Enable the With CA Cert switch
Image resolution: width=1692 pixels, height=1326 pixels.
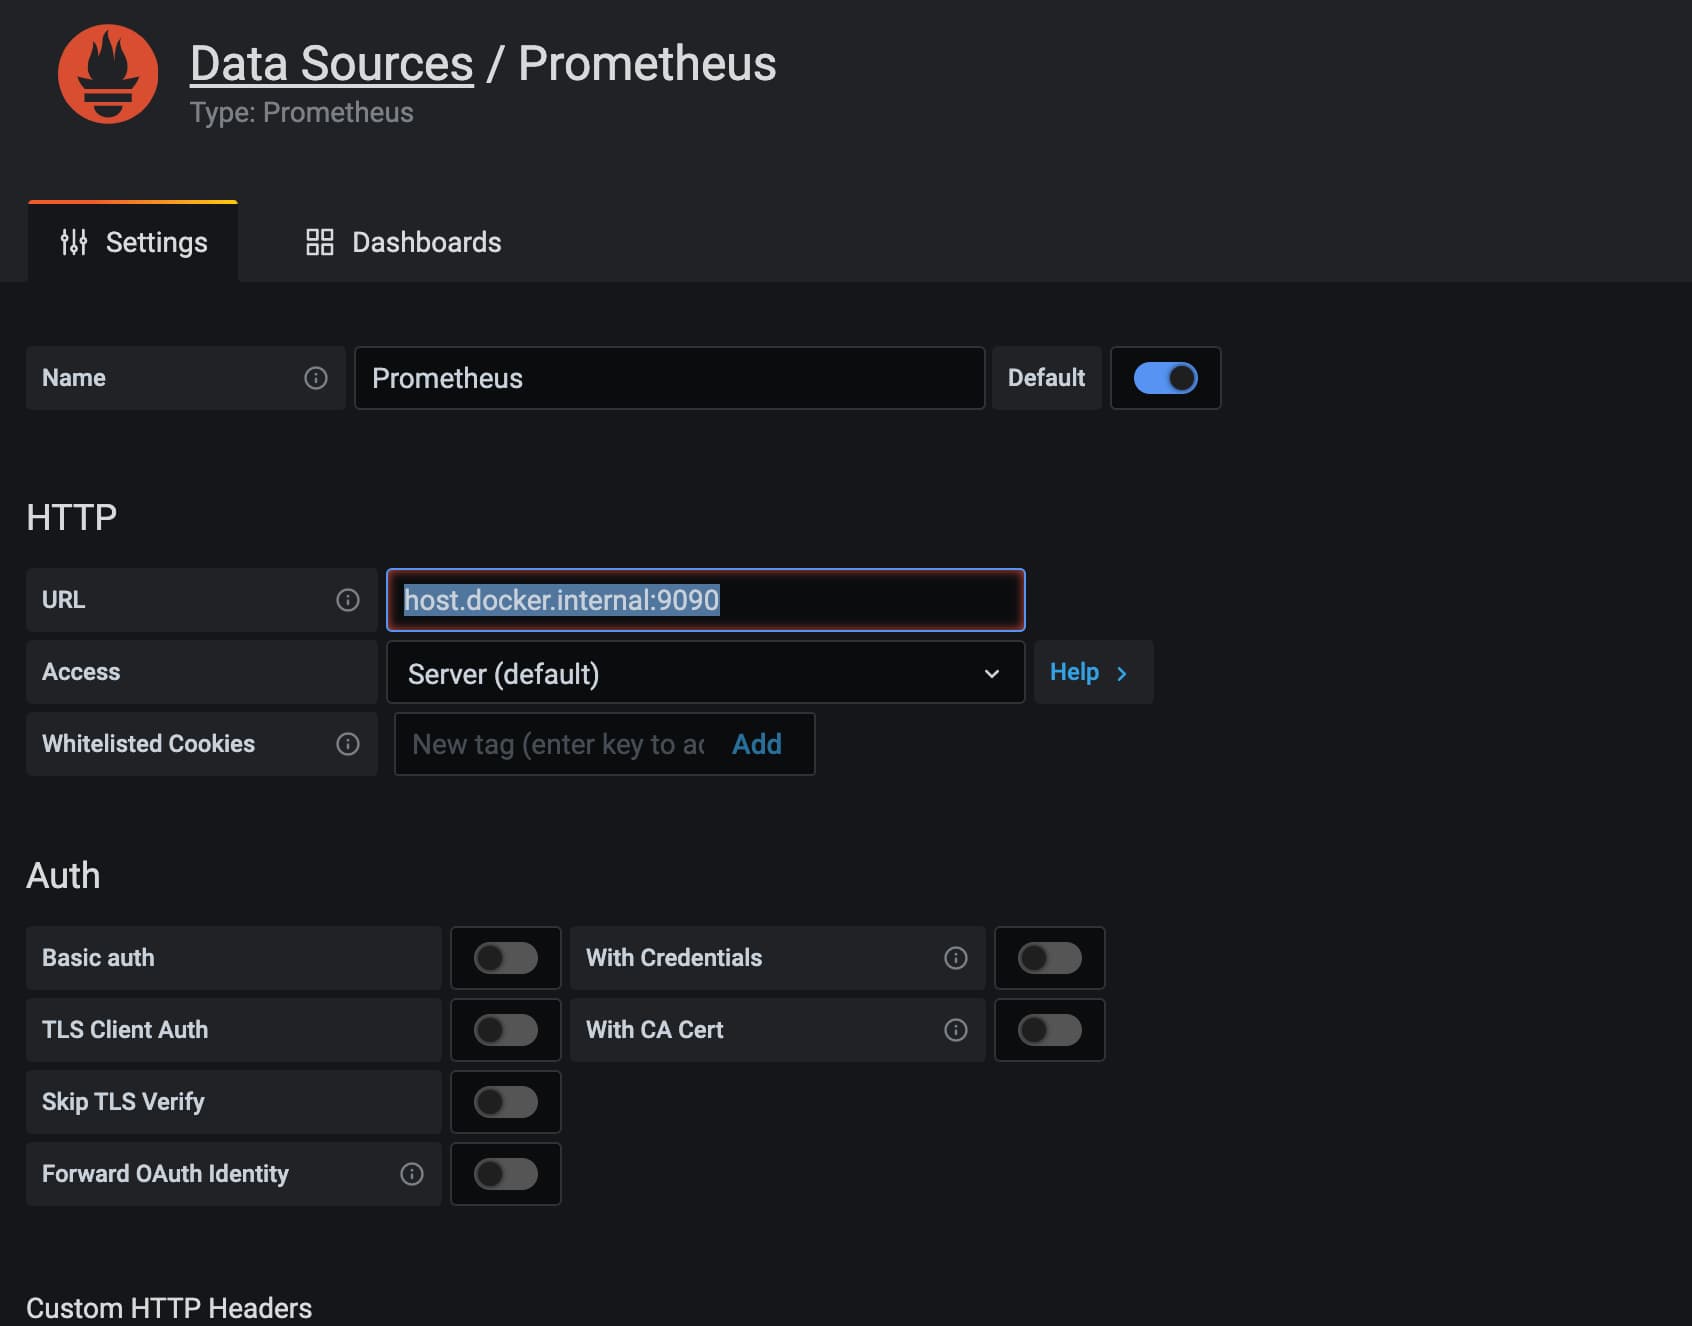(x=1050, y=1030)
